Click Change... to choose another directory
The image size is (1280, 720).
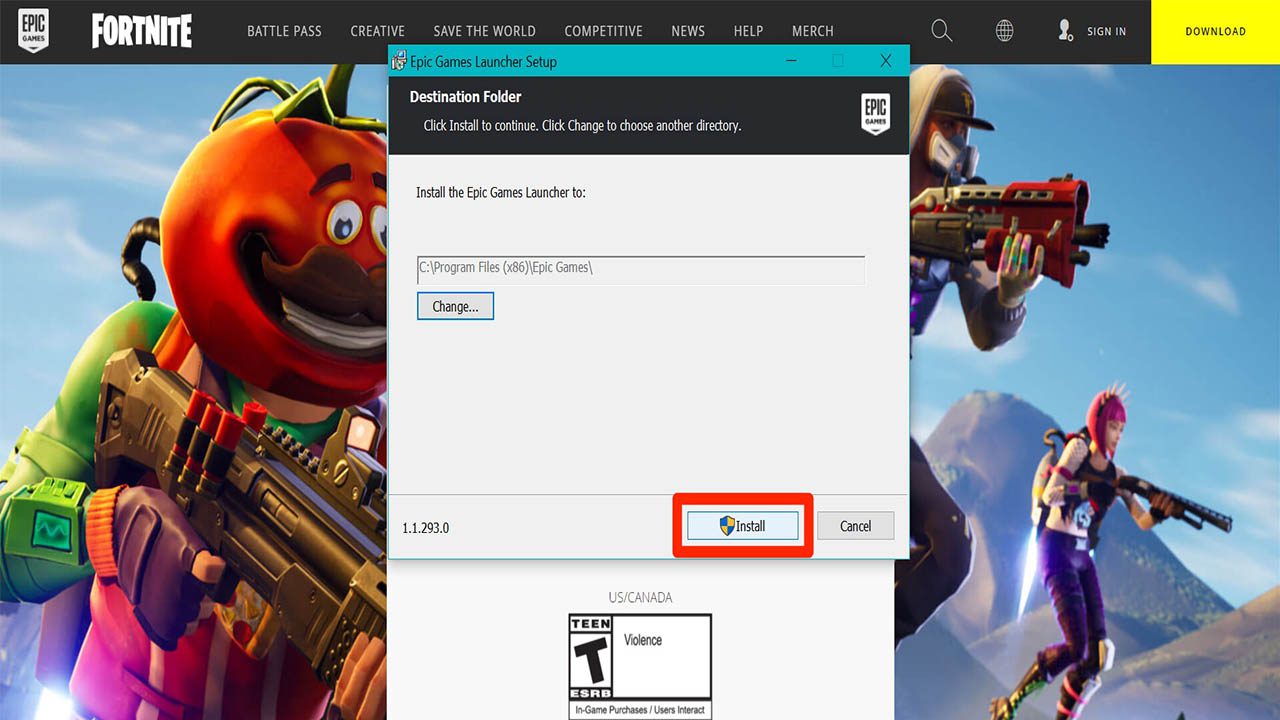click(455, 306)
